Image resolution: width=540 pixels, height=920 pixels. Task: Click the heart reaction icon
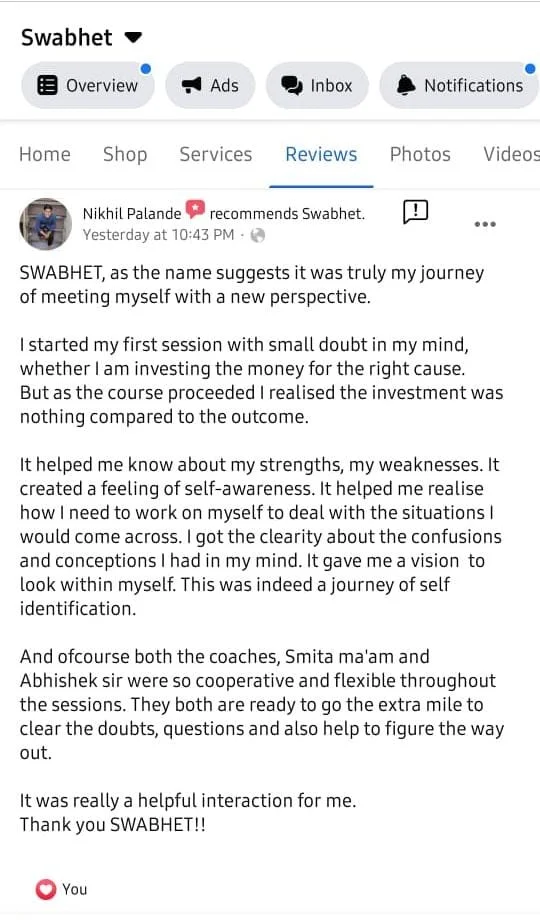coord(45,889)
